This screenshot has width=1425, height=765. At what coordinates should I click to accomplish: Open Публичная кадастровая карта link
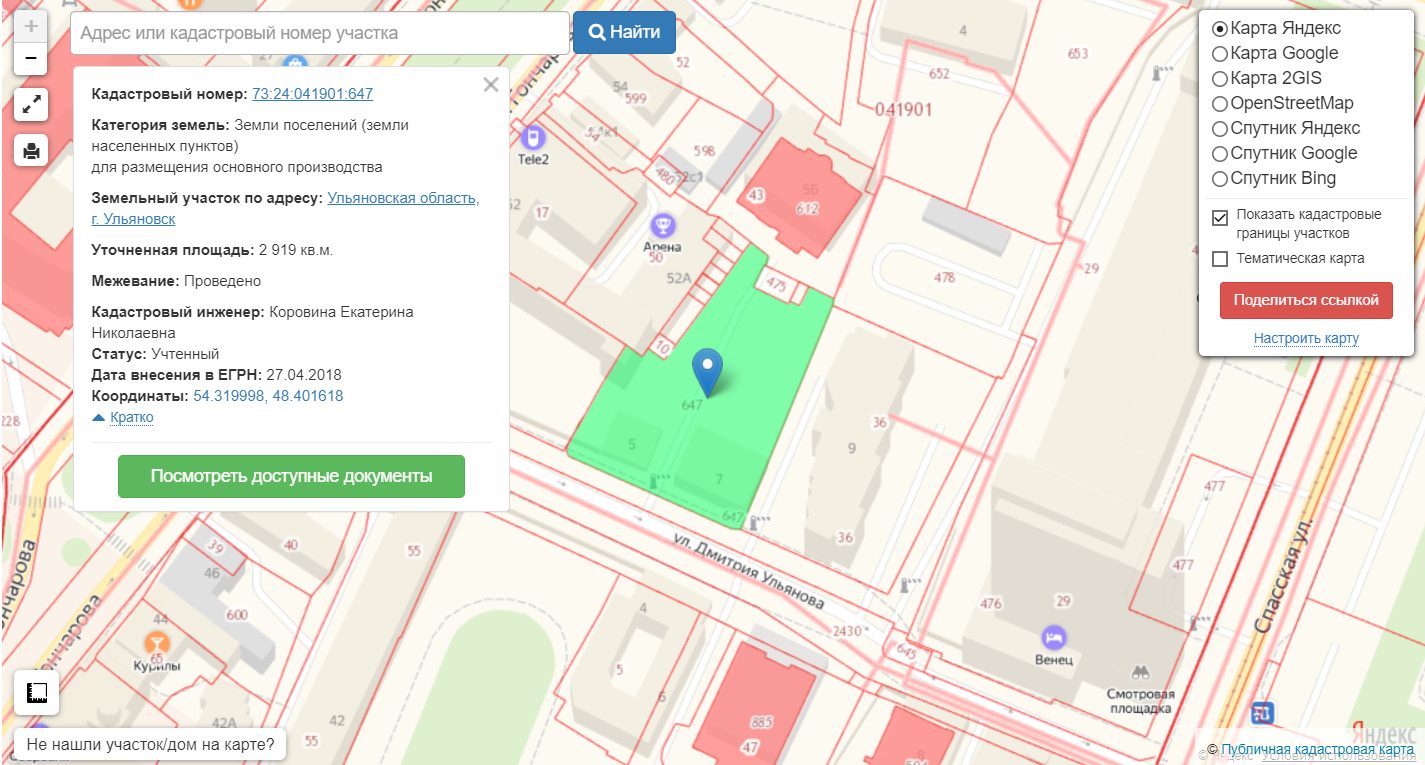click(1317, 749)
